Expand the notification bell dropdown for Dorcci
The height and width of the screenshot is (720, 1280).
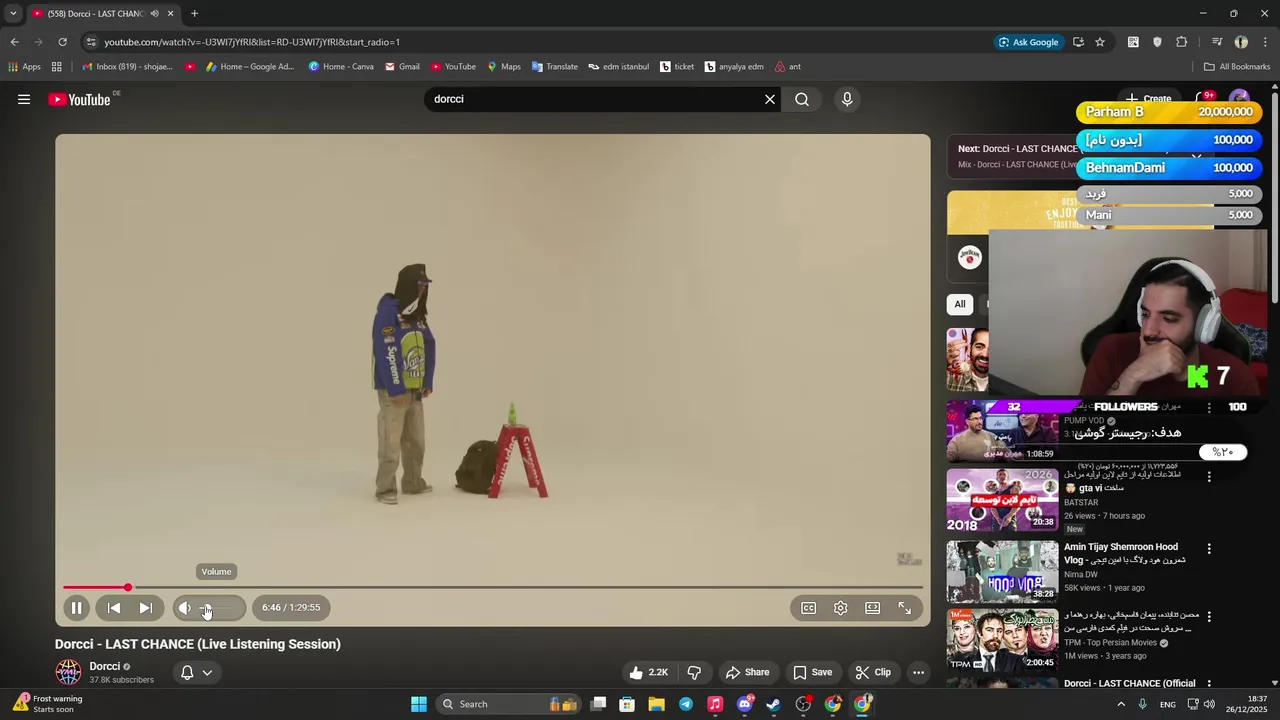click(196, 672)
